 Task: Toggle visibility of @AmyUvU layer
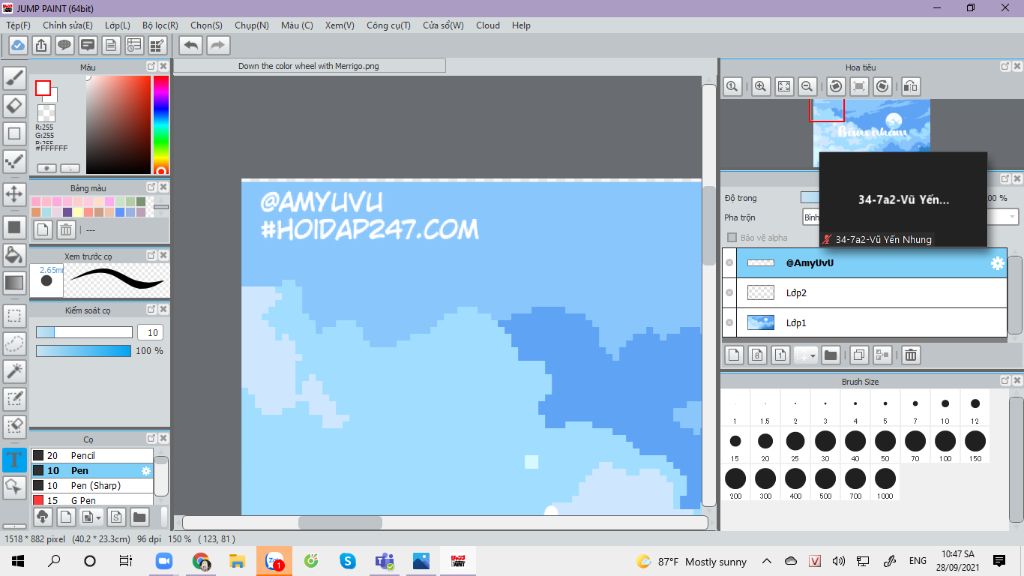pyautogui.click(x=729, y=263)
